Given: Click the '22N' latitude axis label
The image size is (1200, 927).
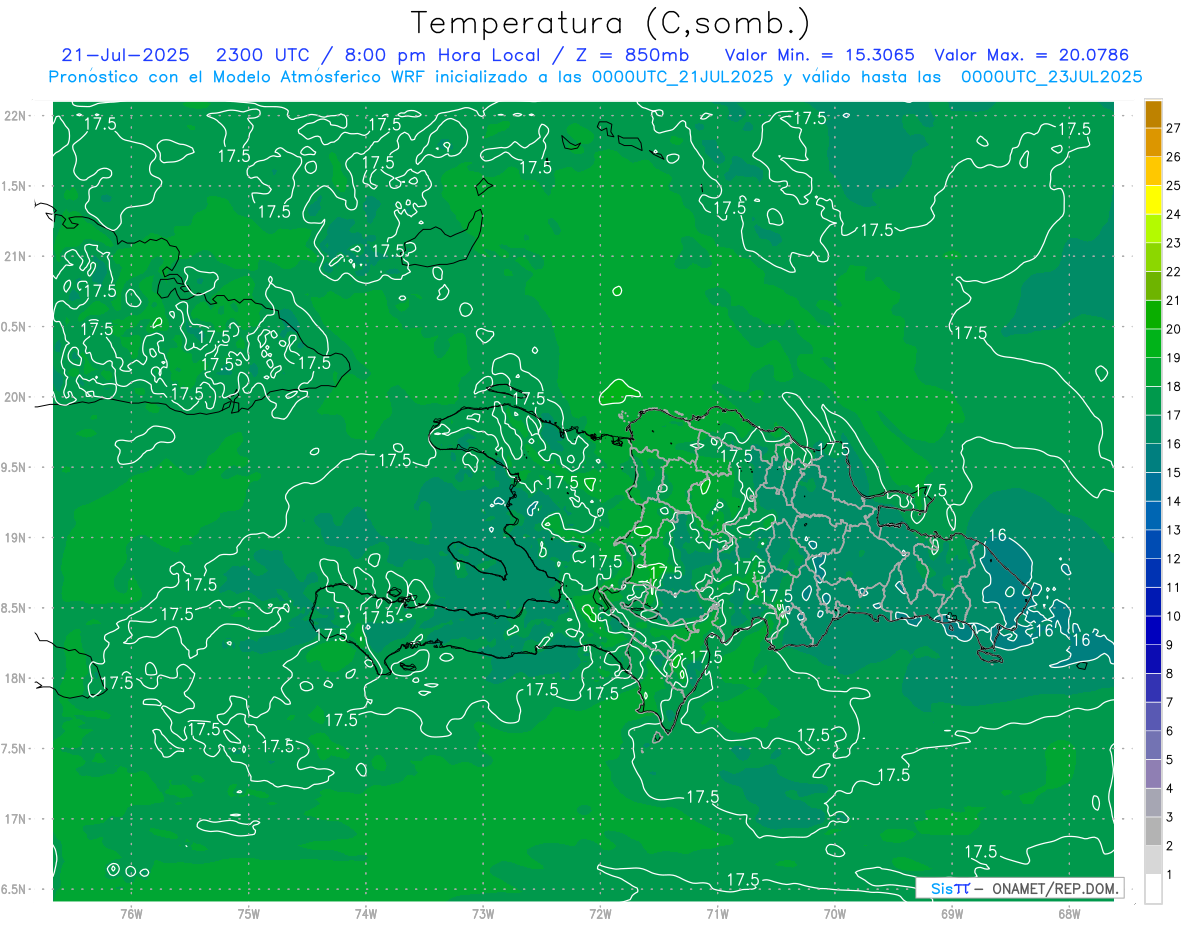Looking at the screenshot, I should [16, 116].
